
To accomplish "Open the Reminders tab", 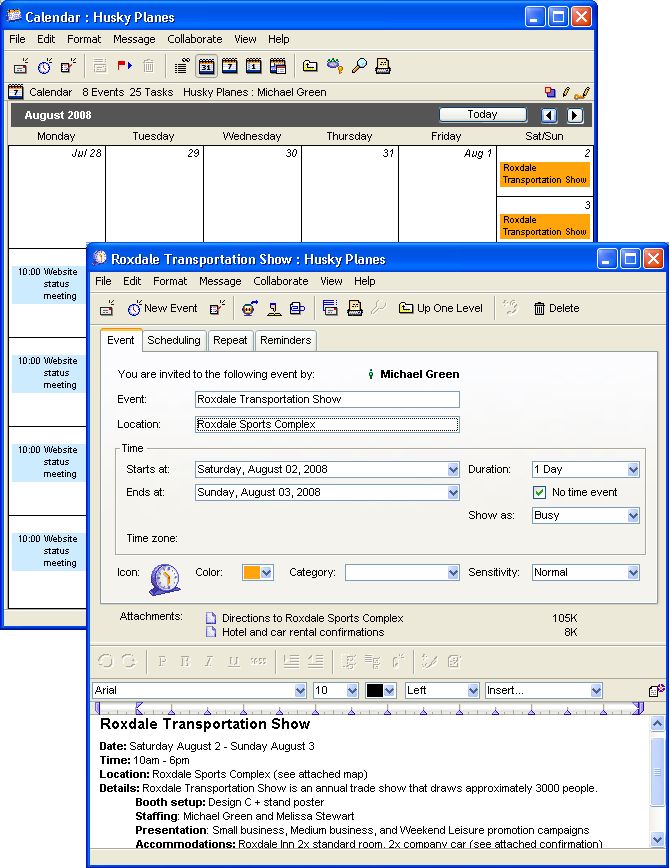I will pos(285,340).
